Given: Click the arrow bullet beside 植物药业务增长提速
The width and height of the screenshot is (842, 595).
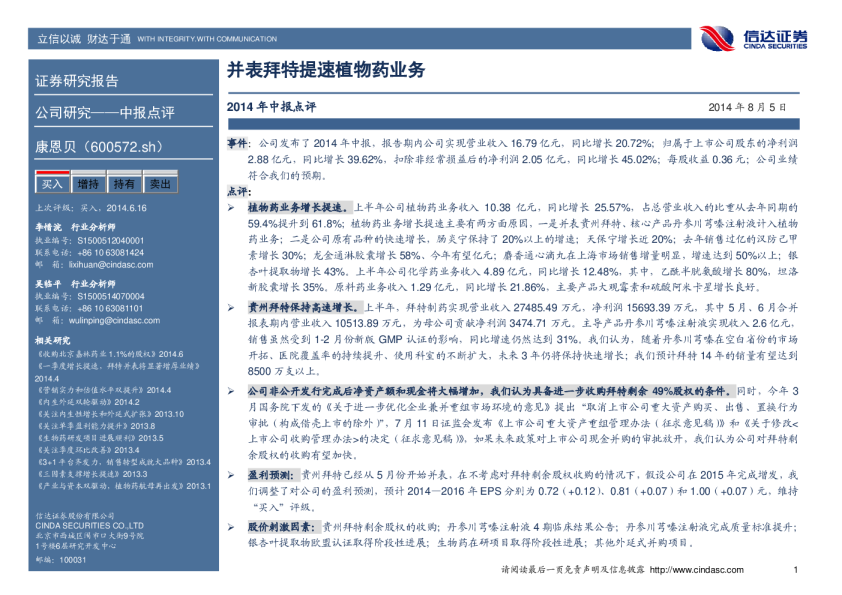Looking at the screenshot, I should tap(230, 203).
